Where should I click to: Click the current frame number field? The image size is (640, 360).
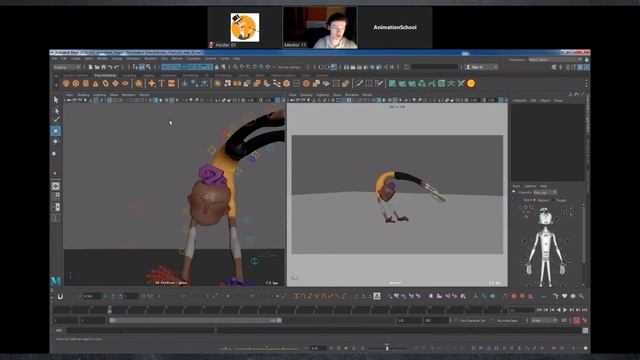pos(521,310)
